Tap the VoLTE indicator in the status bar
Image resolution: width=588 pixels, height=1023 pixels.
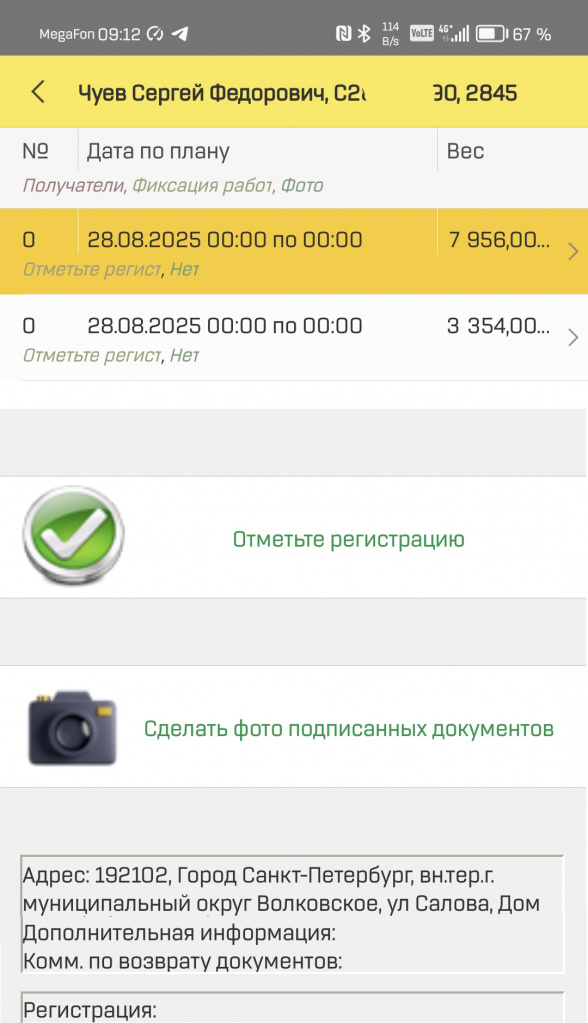pos(422,33)
